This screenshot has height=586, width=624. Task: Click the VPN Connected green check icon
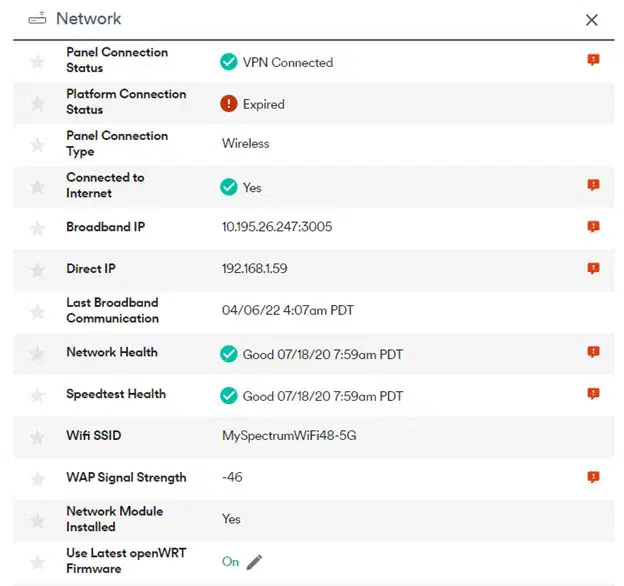click(229, 62)
